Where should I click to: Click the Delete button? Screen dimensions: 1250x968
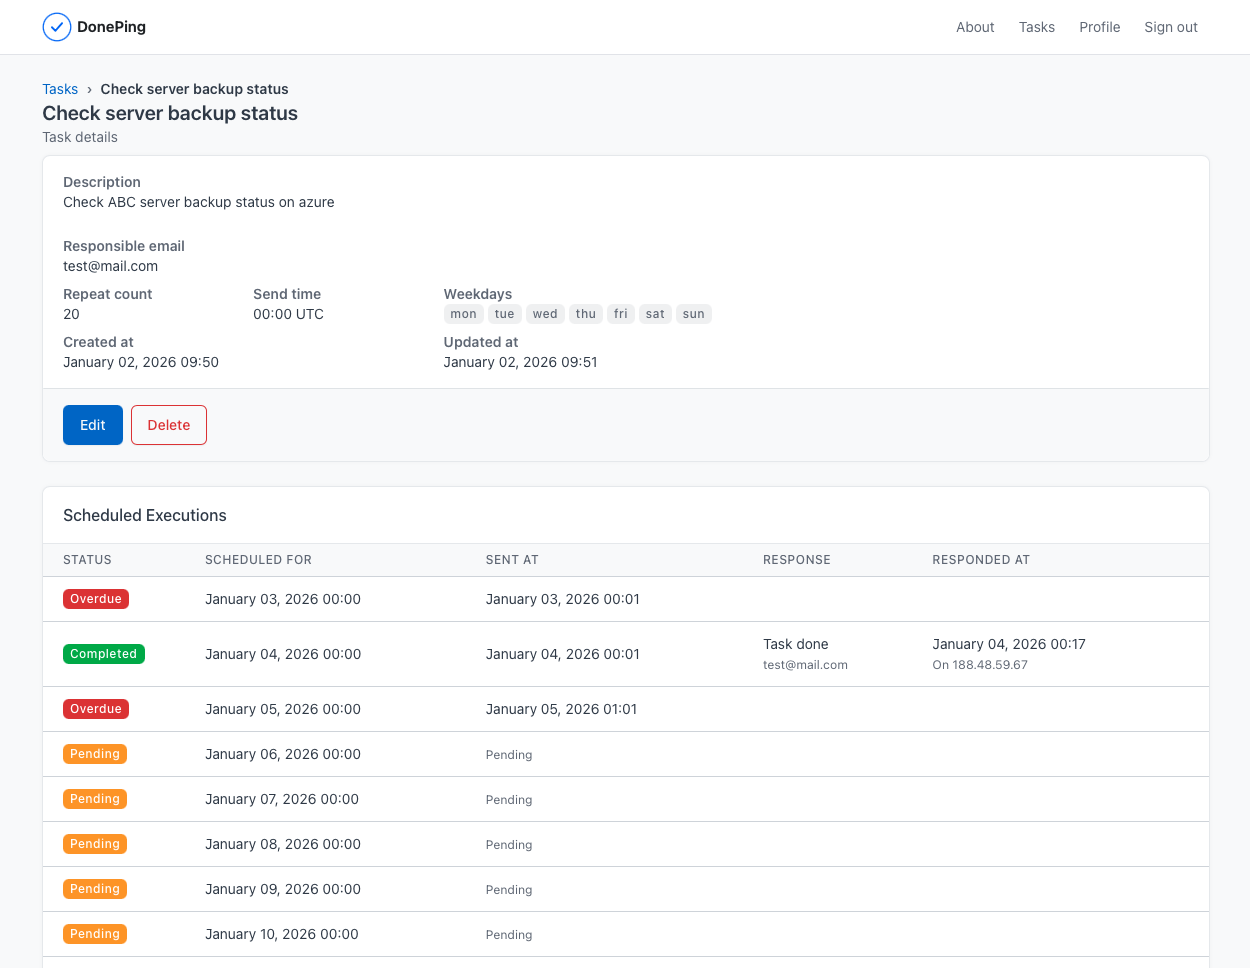[x=168, y=425]
